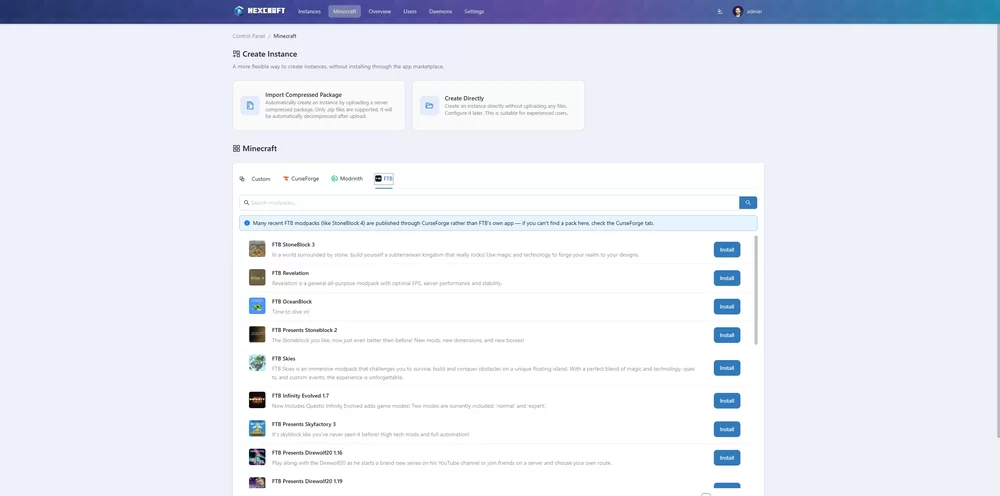Focus the Search modpacks input field
Image resolution: width=1000 pixels, height=496 pixels.
[489, 203]
